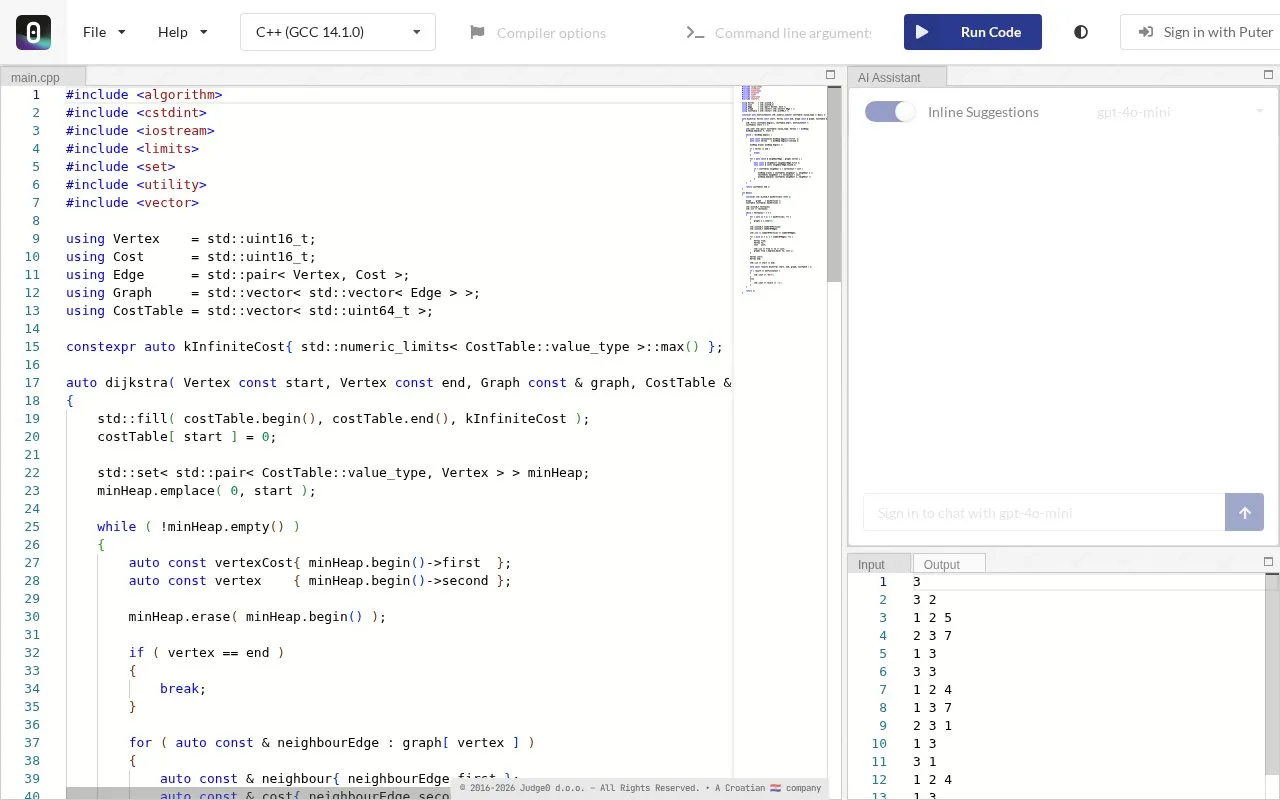Click the editor vertical scrollbar
1280x800 pixels.
[x=834, y=185]
